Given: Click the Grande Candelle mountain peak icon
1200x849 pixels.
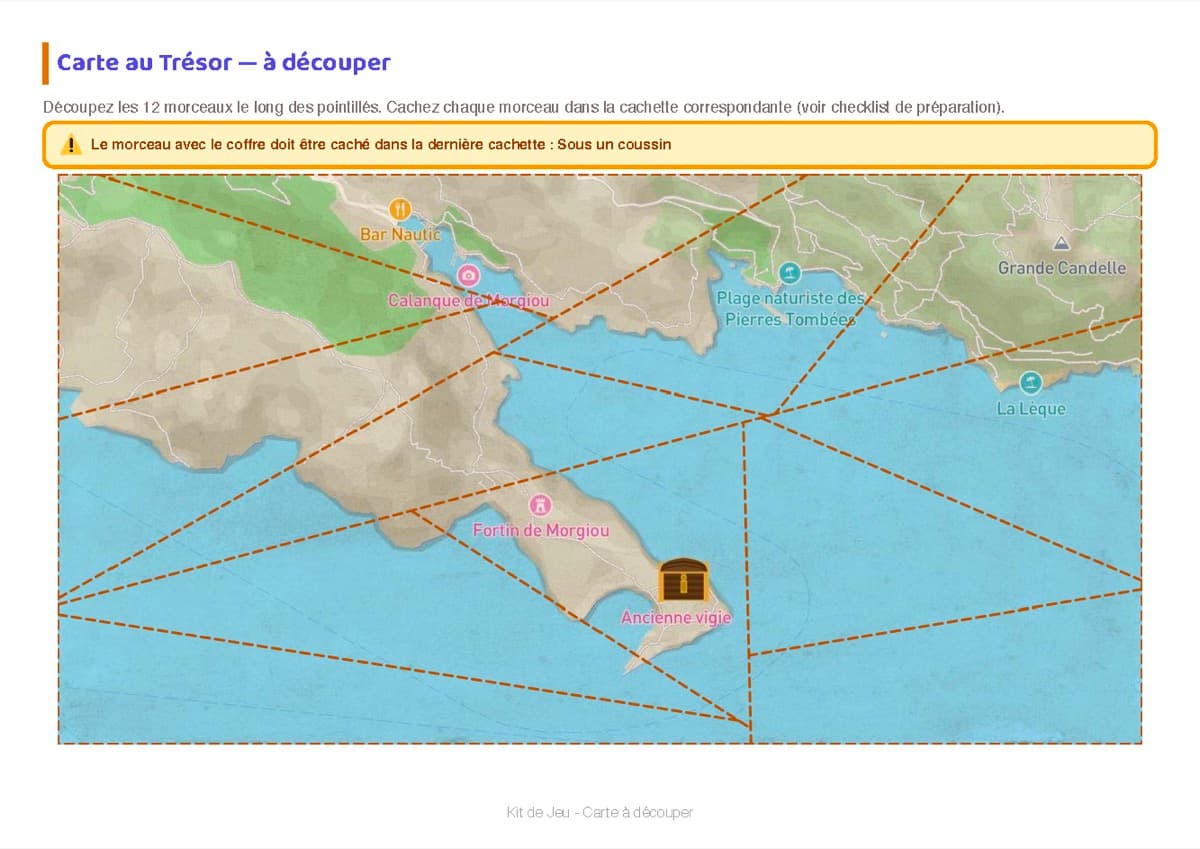Looking at the screenshot, I should [x=1061, y=243].
